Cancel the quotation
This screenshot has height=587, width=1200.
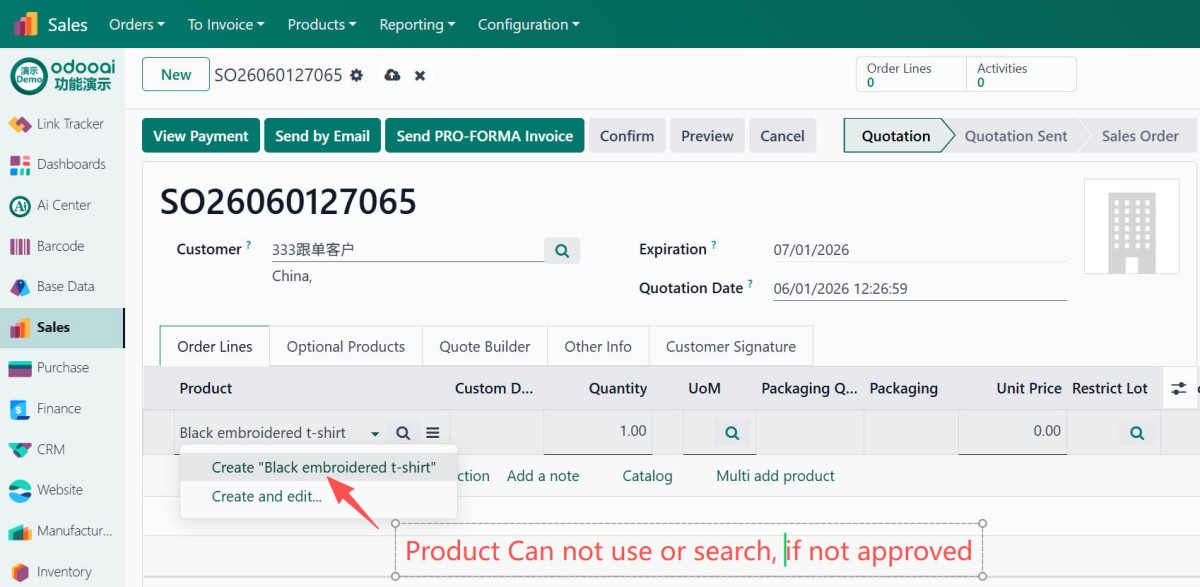tap(782, 136)
